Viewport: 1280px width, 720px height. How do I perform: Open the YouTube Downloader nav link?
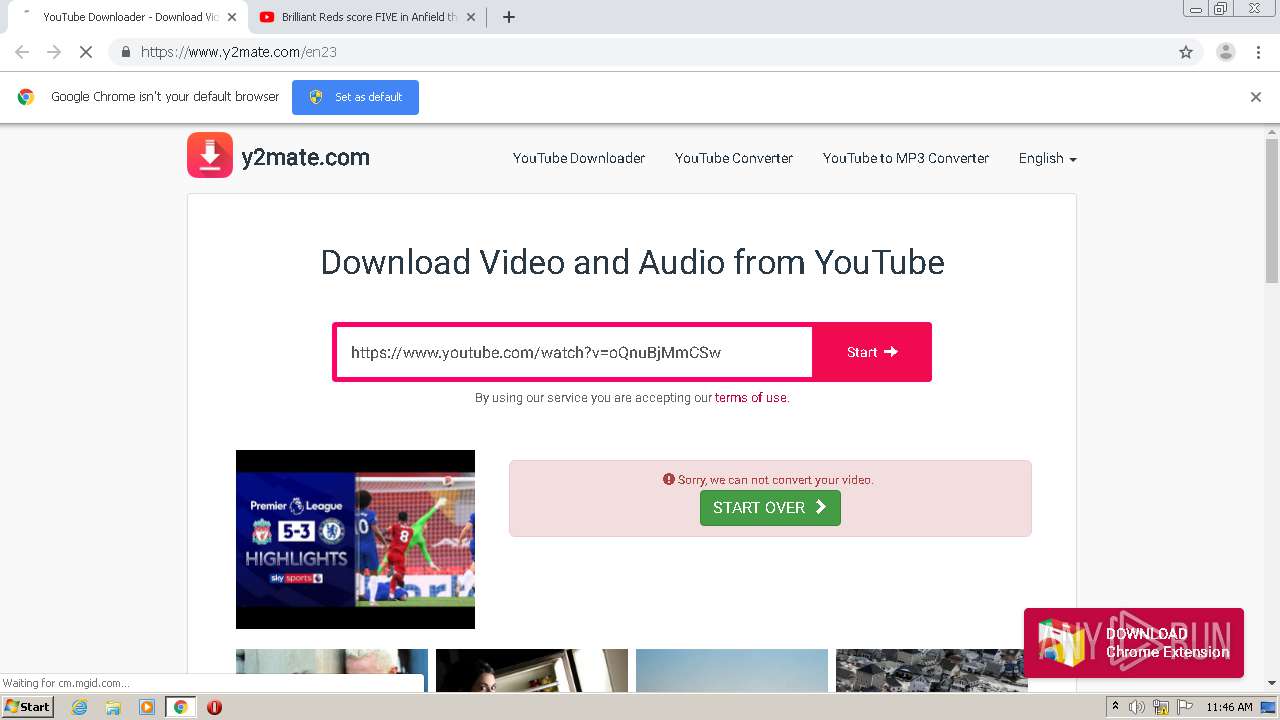(579, 158)
